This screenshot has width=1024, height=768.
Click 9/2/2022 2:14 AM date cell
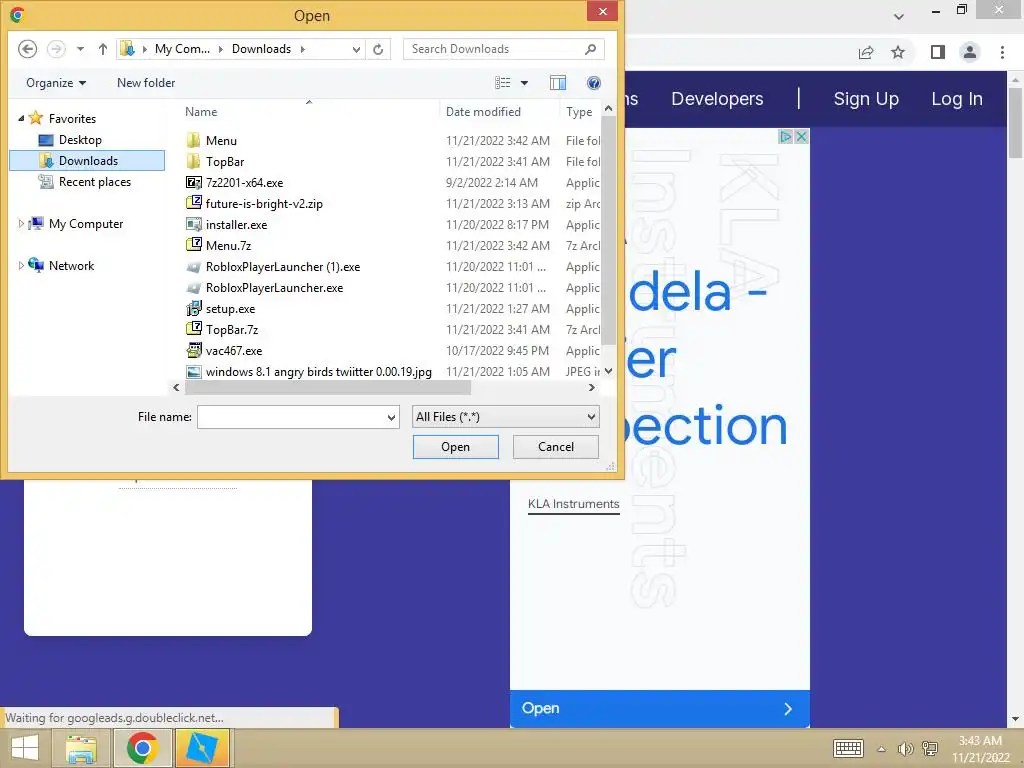pyautogui.click(x=492, y=183)
